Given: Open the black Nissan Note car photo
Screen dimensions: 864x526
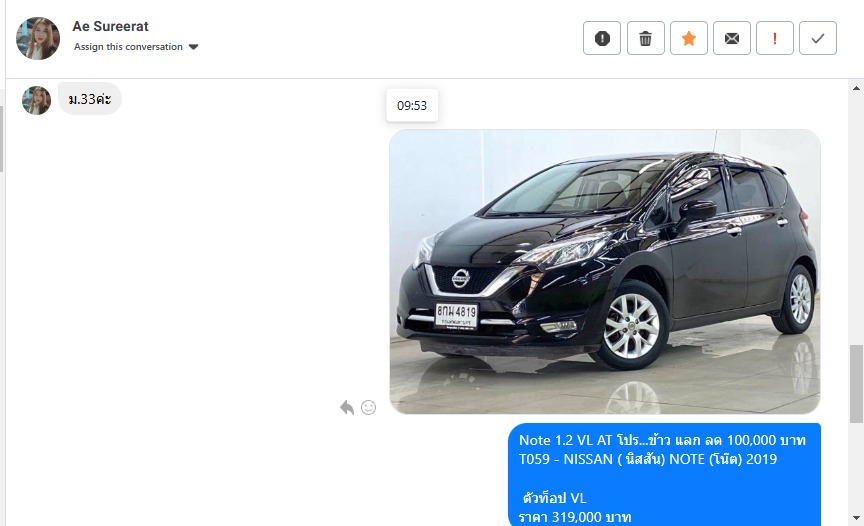Looking at the screenshot, I should (605, 272).
